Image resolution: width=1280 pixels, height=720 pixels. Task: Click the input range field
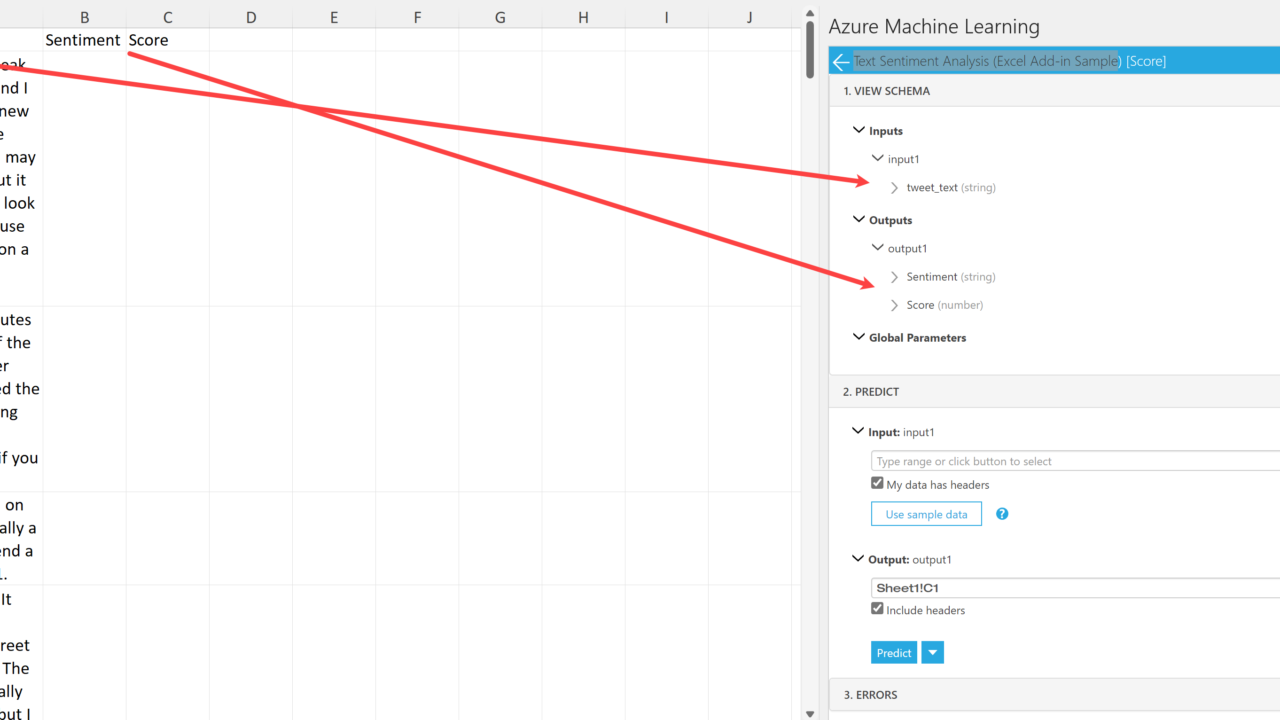point(1075,461)
